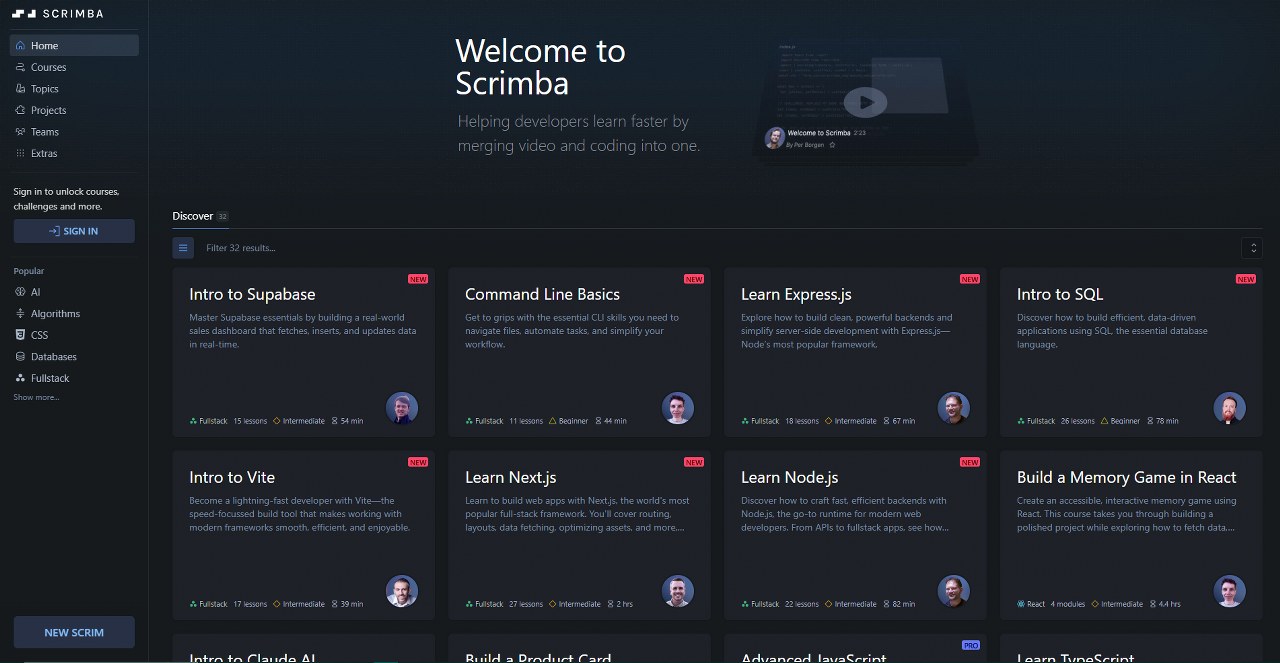Toggle the list view menu icon
This screenshot has width=1280, height=663.
click(183, 247)
